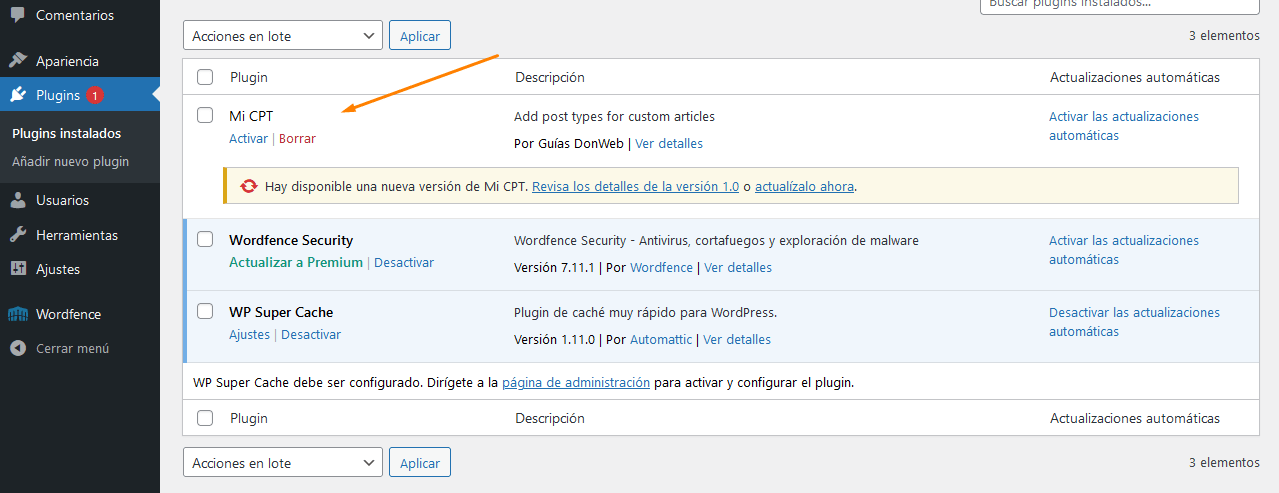The image size is (1279, 493).
Task: Select Plugins instalados in the sidebar
Action: 66,133
